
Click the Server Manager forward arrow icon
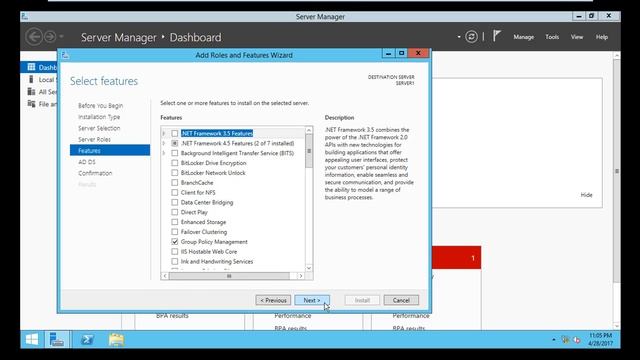pyautogui.click(x=50, y=37)
